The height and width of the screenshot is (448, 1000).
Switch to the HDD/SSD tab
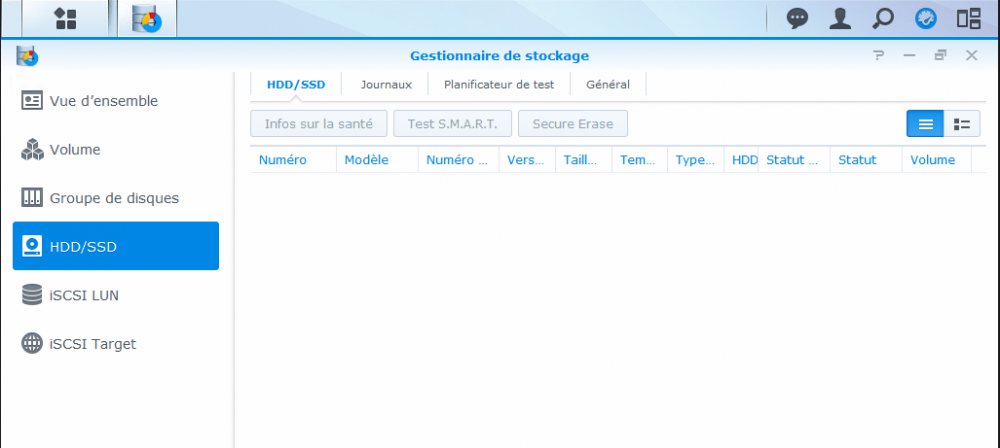(x=296, y=84)
